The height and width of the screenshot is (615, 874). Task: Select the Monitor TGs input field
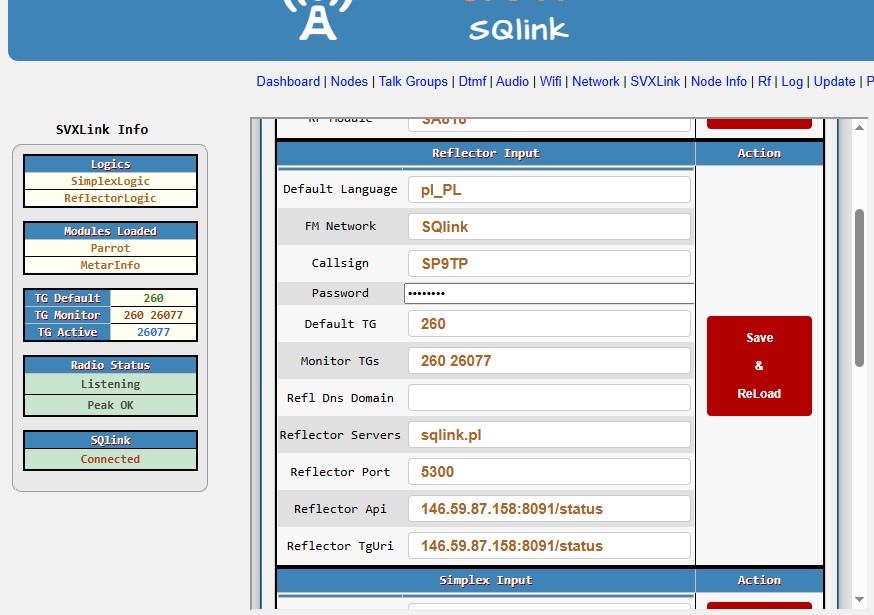pyautogui.click(x=549, y=361)
